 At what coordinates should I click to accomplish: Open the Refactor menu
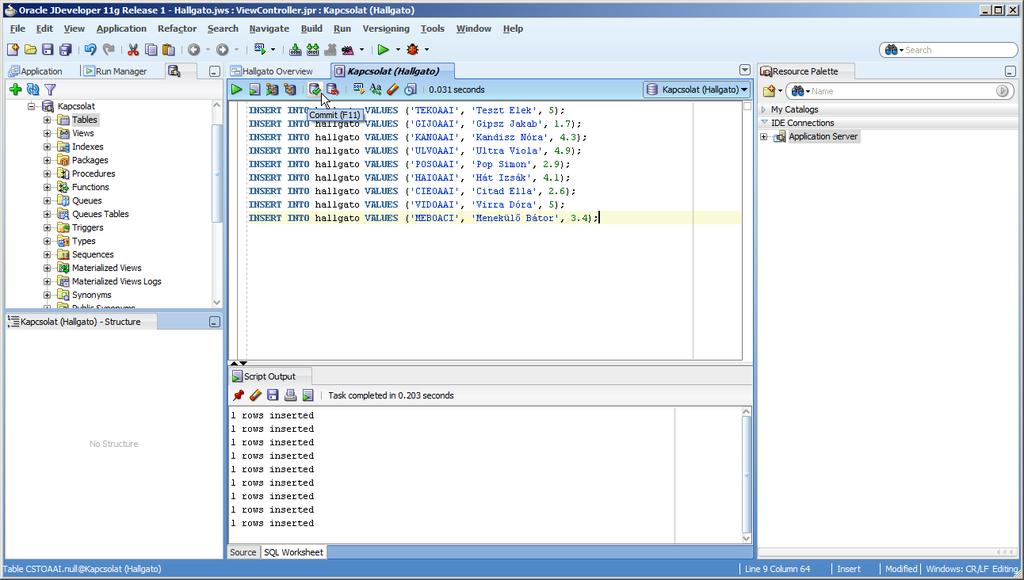click(x=177, y=29)
